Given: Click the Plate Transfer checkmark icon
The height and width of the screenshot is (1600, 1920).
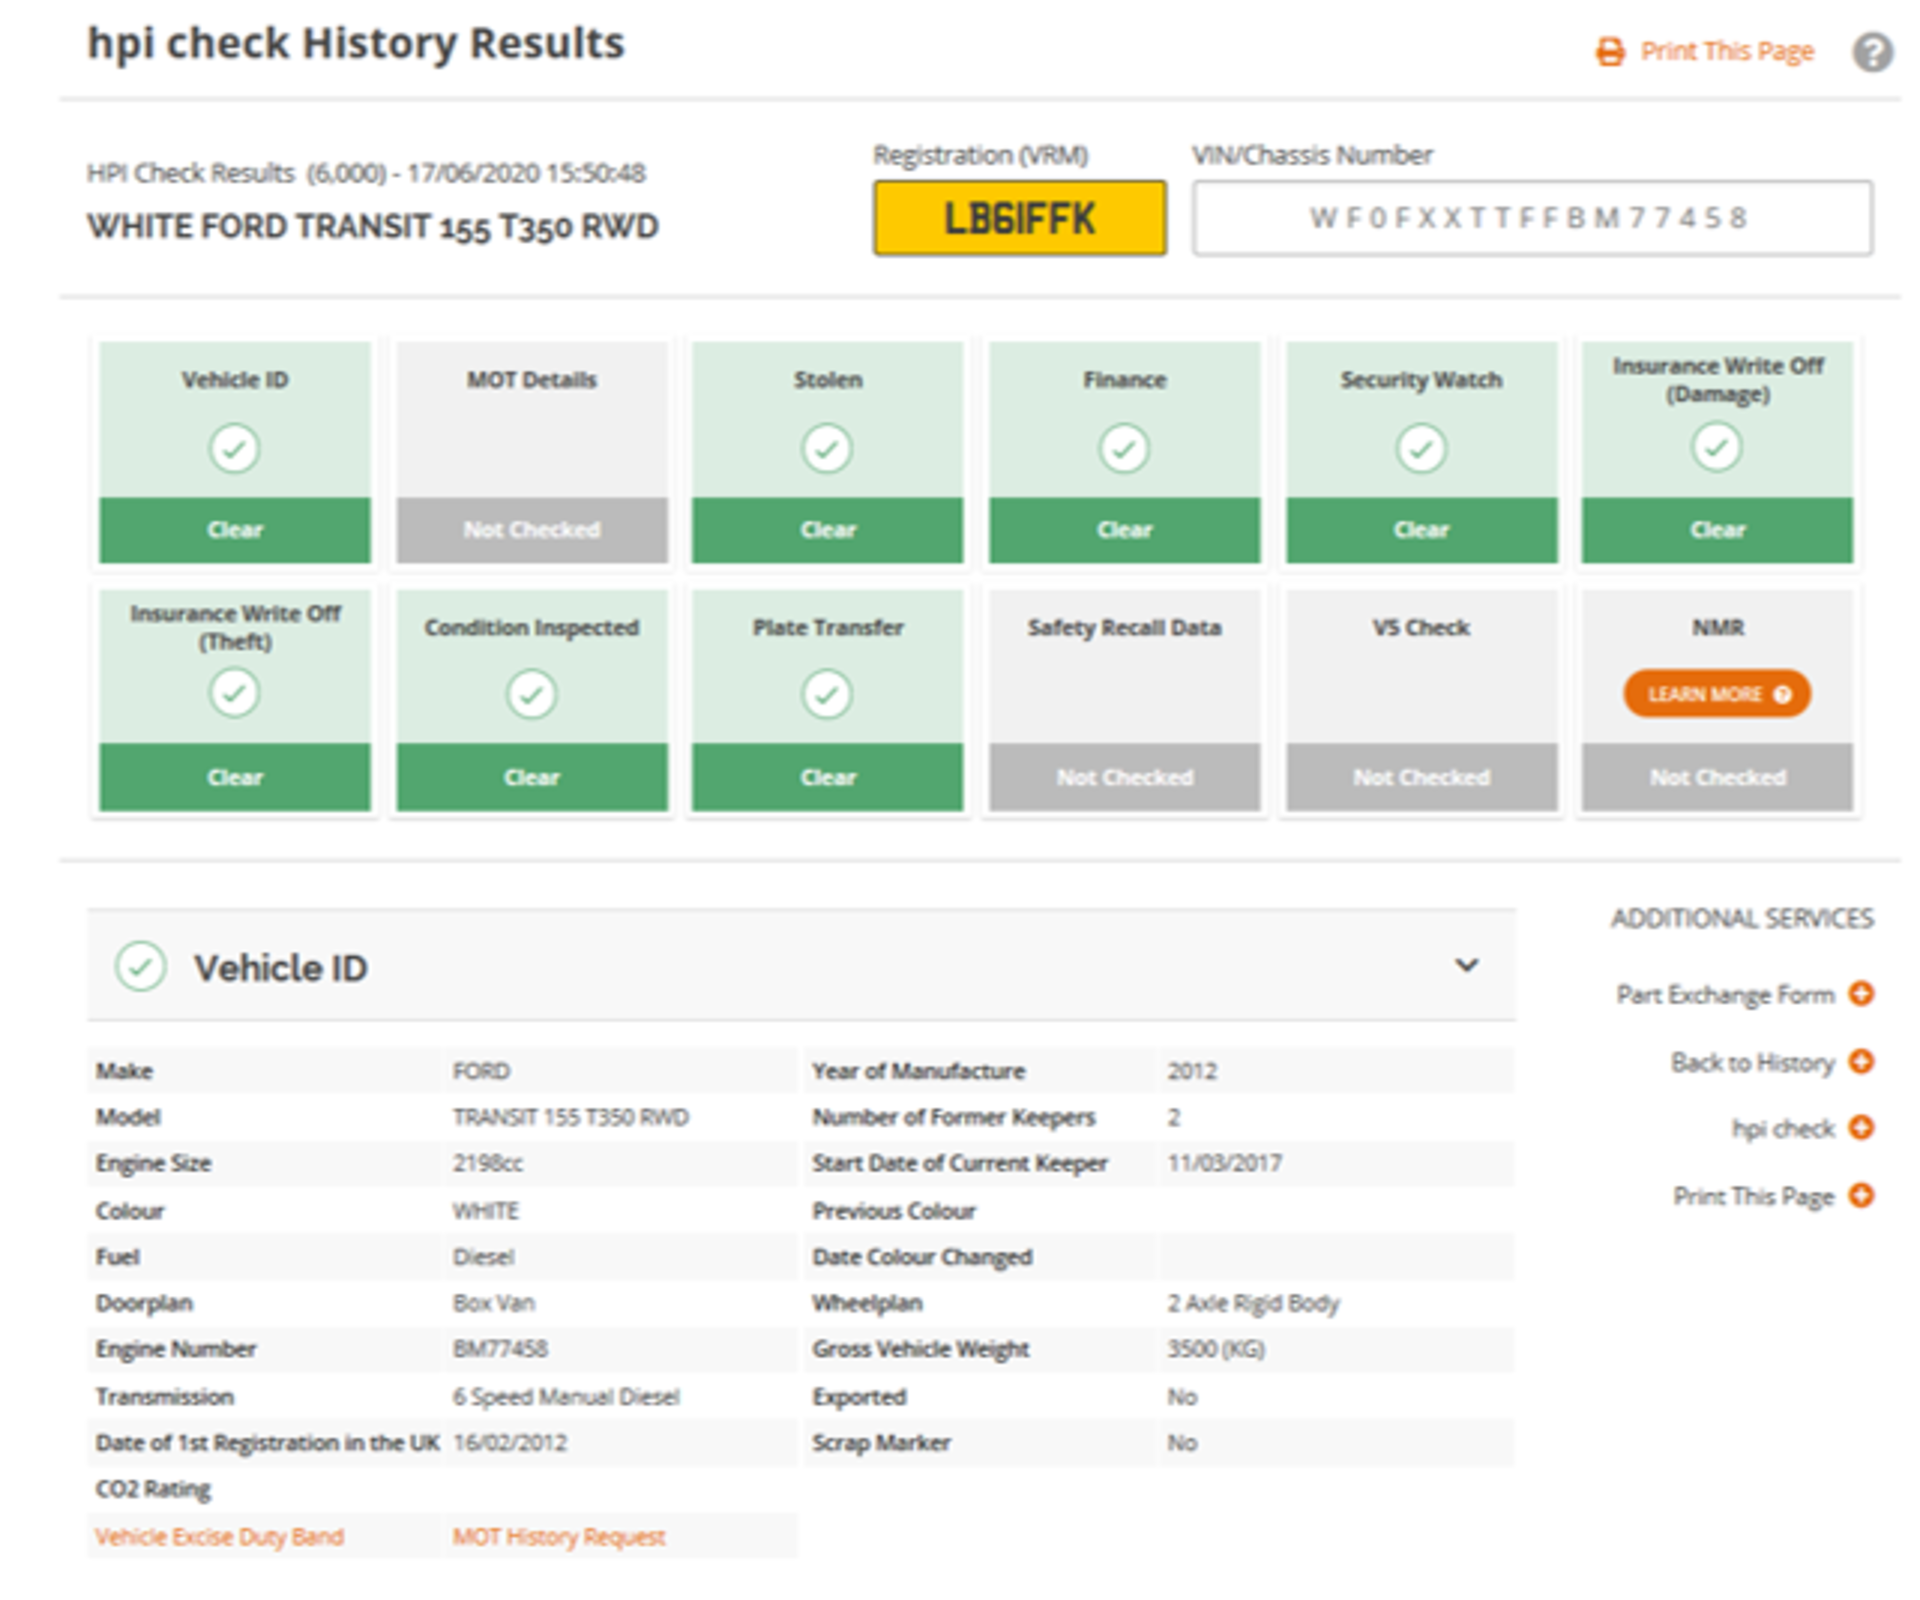Looking at the screenshot, I should [x=827, y=694].
